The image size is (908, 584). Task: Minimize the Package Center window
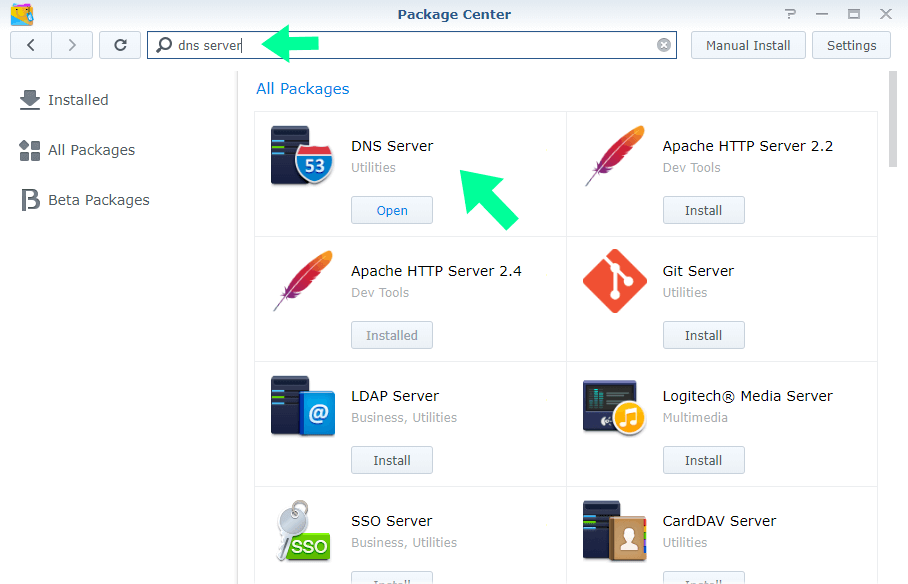coord(822,14)
